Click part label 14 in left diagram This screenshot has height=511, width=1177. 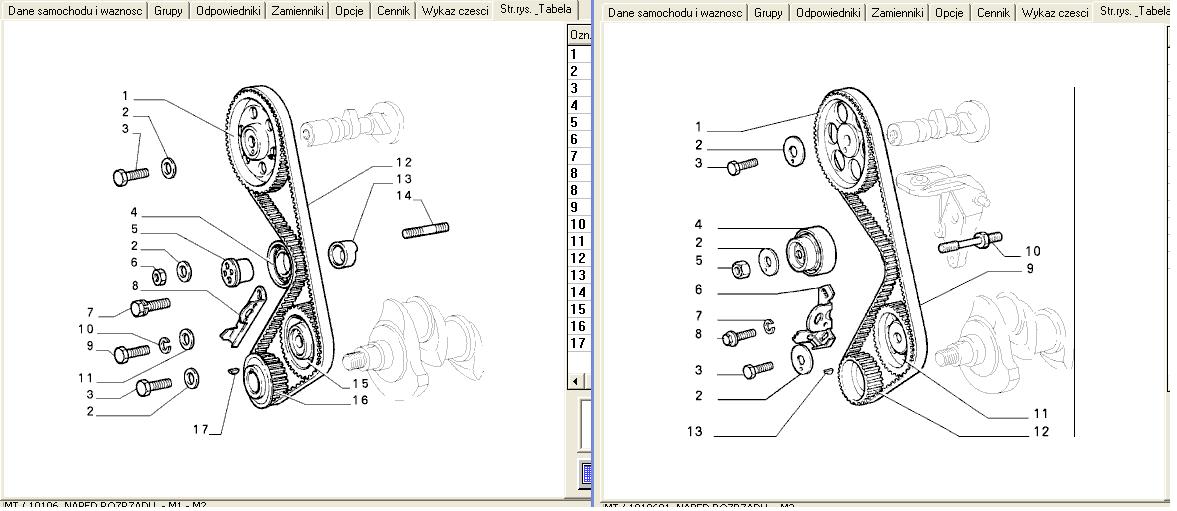403,196
